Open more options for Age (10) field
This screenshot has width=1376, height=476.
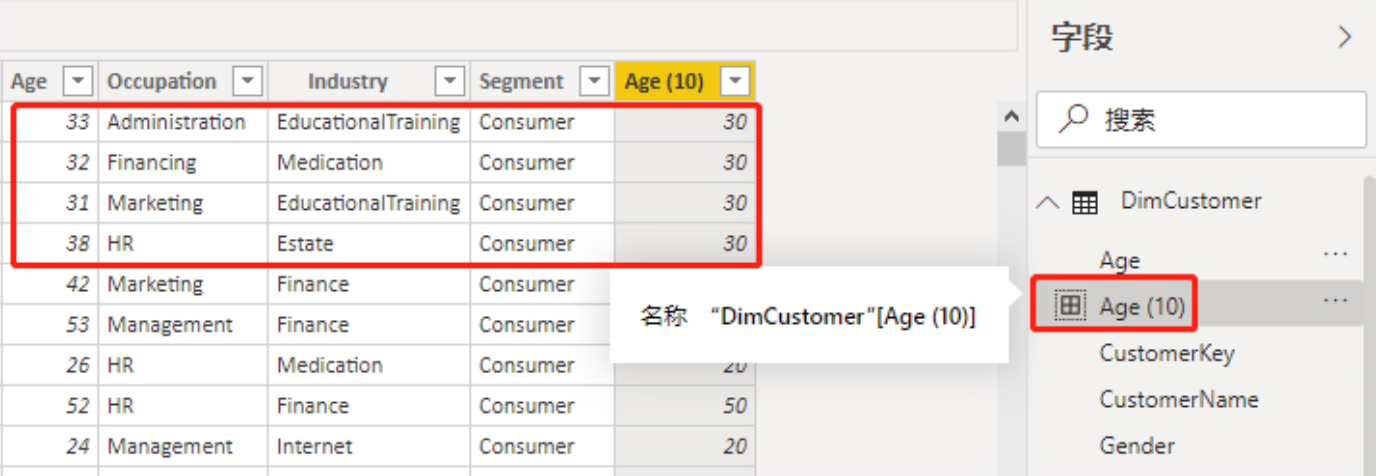pyautogui.click(x=1335, y=300)
